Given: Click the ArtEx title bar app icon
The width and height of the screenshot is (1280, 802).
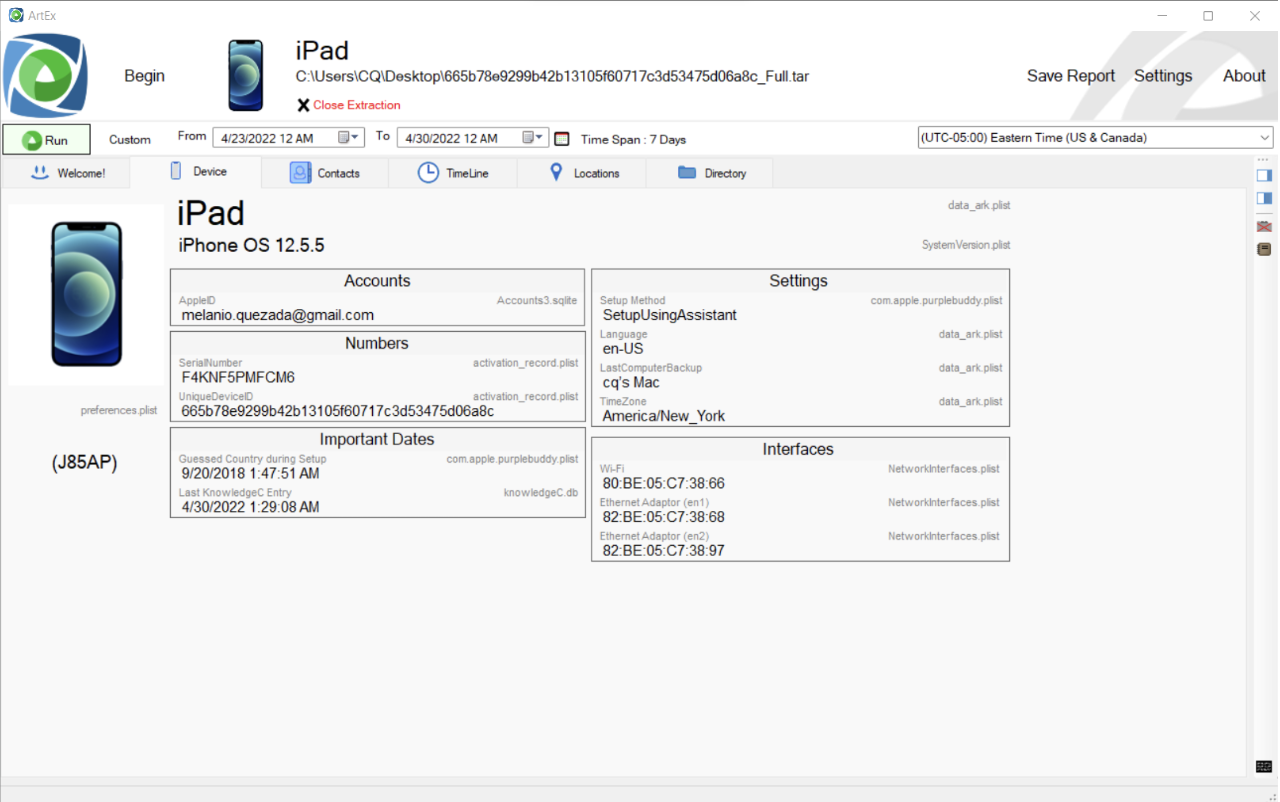Looking at the screenshot, I should [15, 15].
